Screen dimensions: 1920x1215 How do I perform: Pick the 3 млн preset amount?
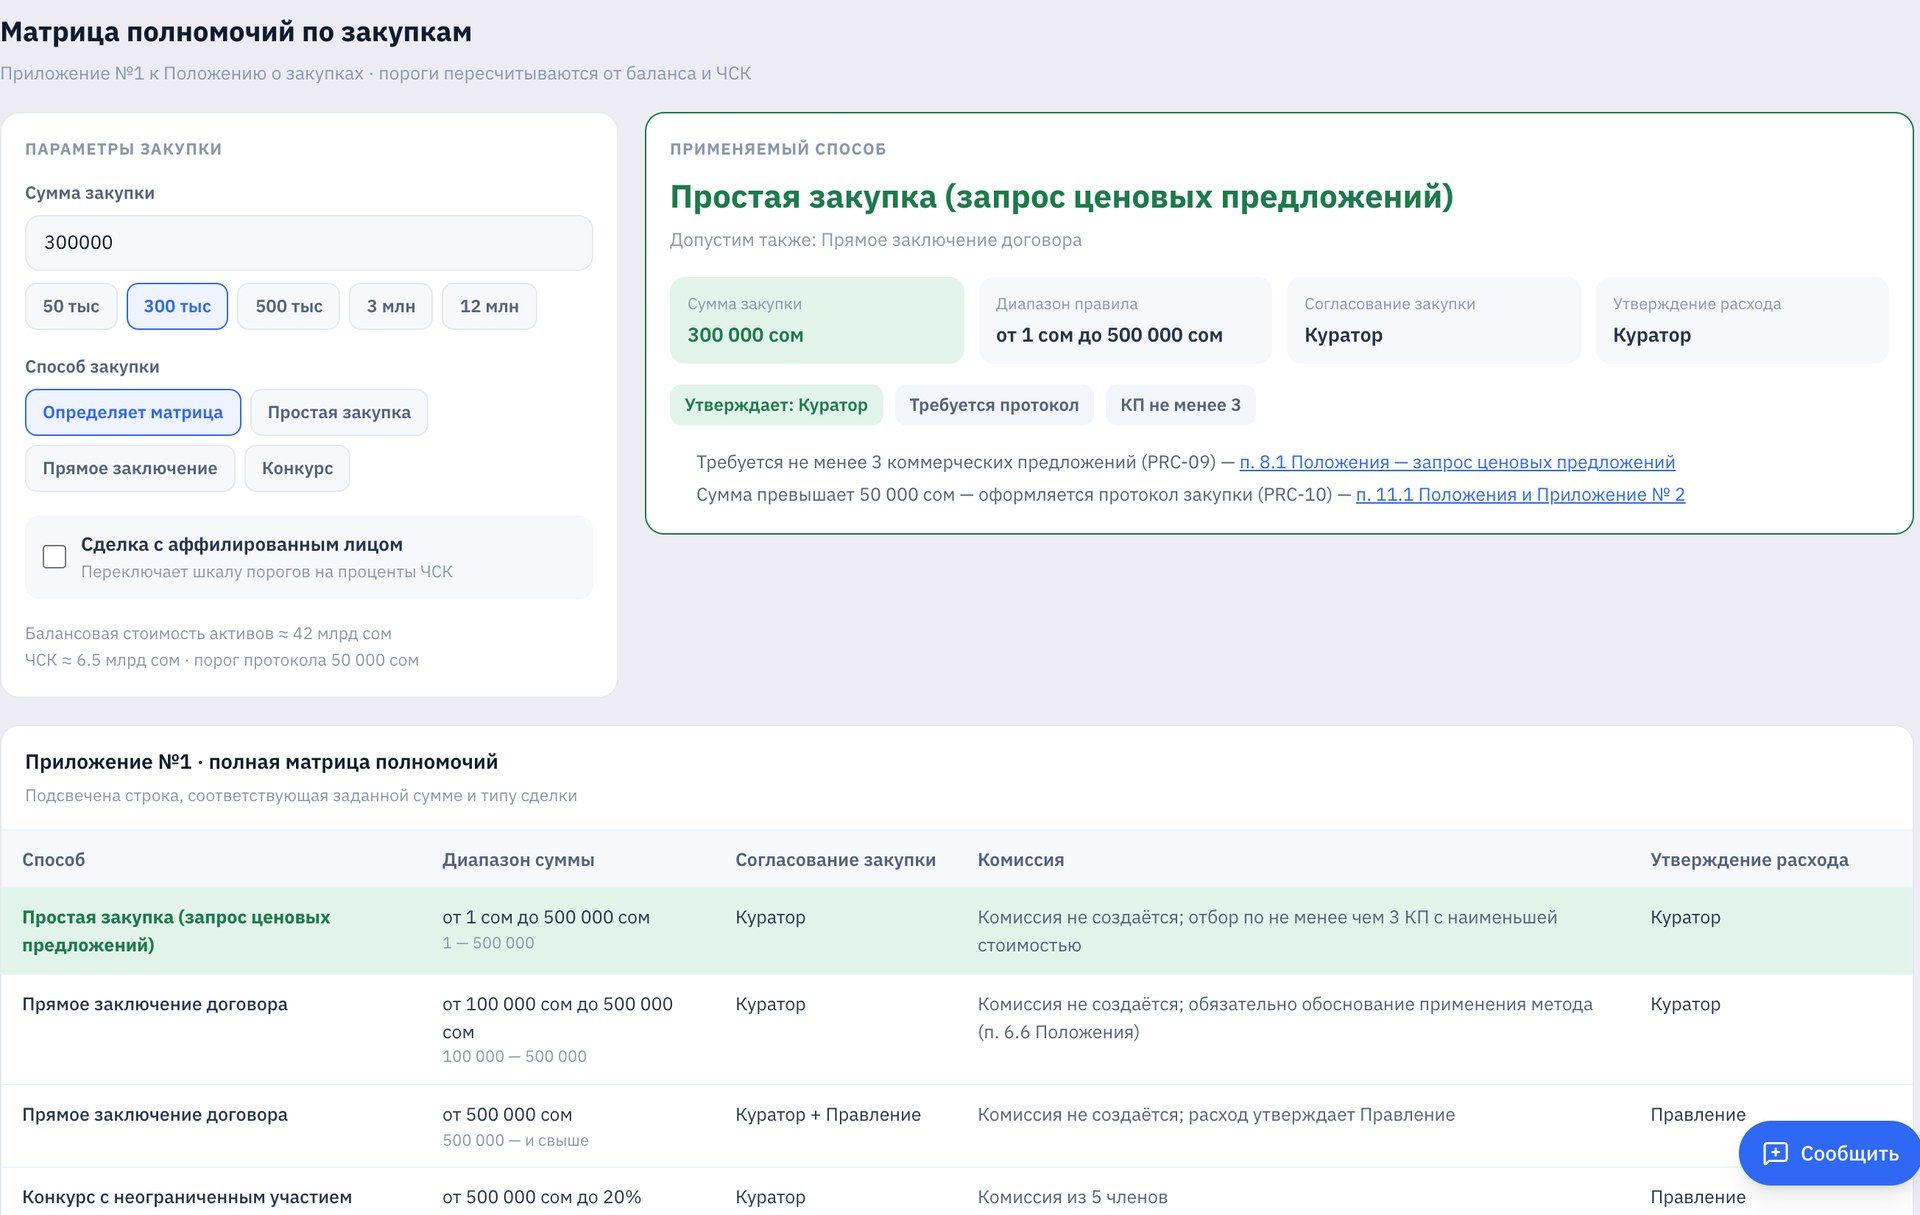(391, 306)
